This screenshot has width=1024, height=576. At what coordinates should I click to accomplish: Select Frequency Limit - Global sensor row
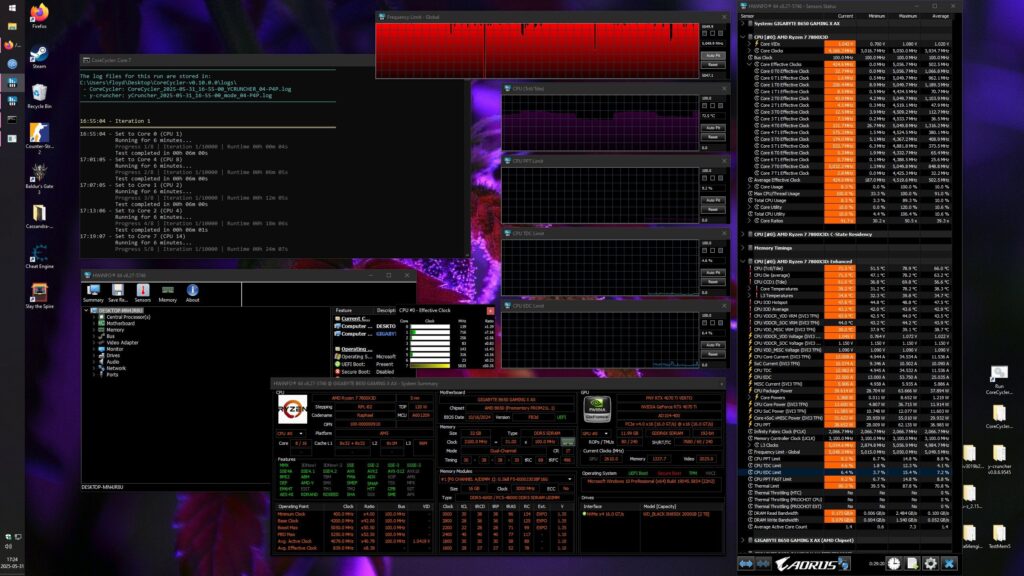point(849,452)
